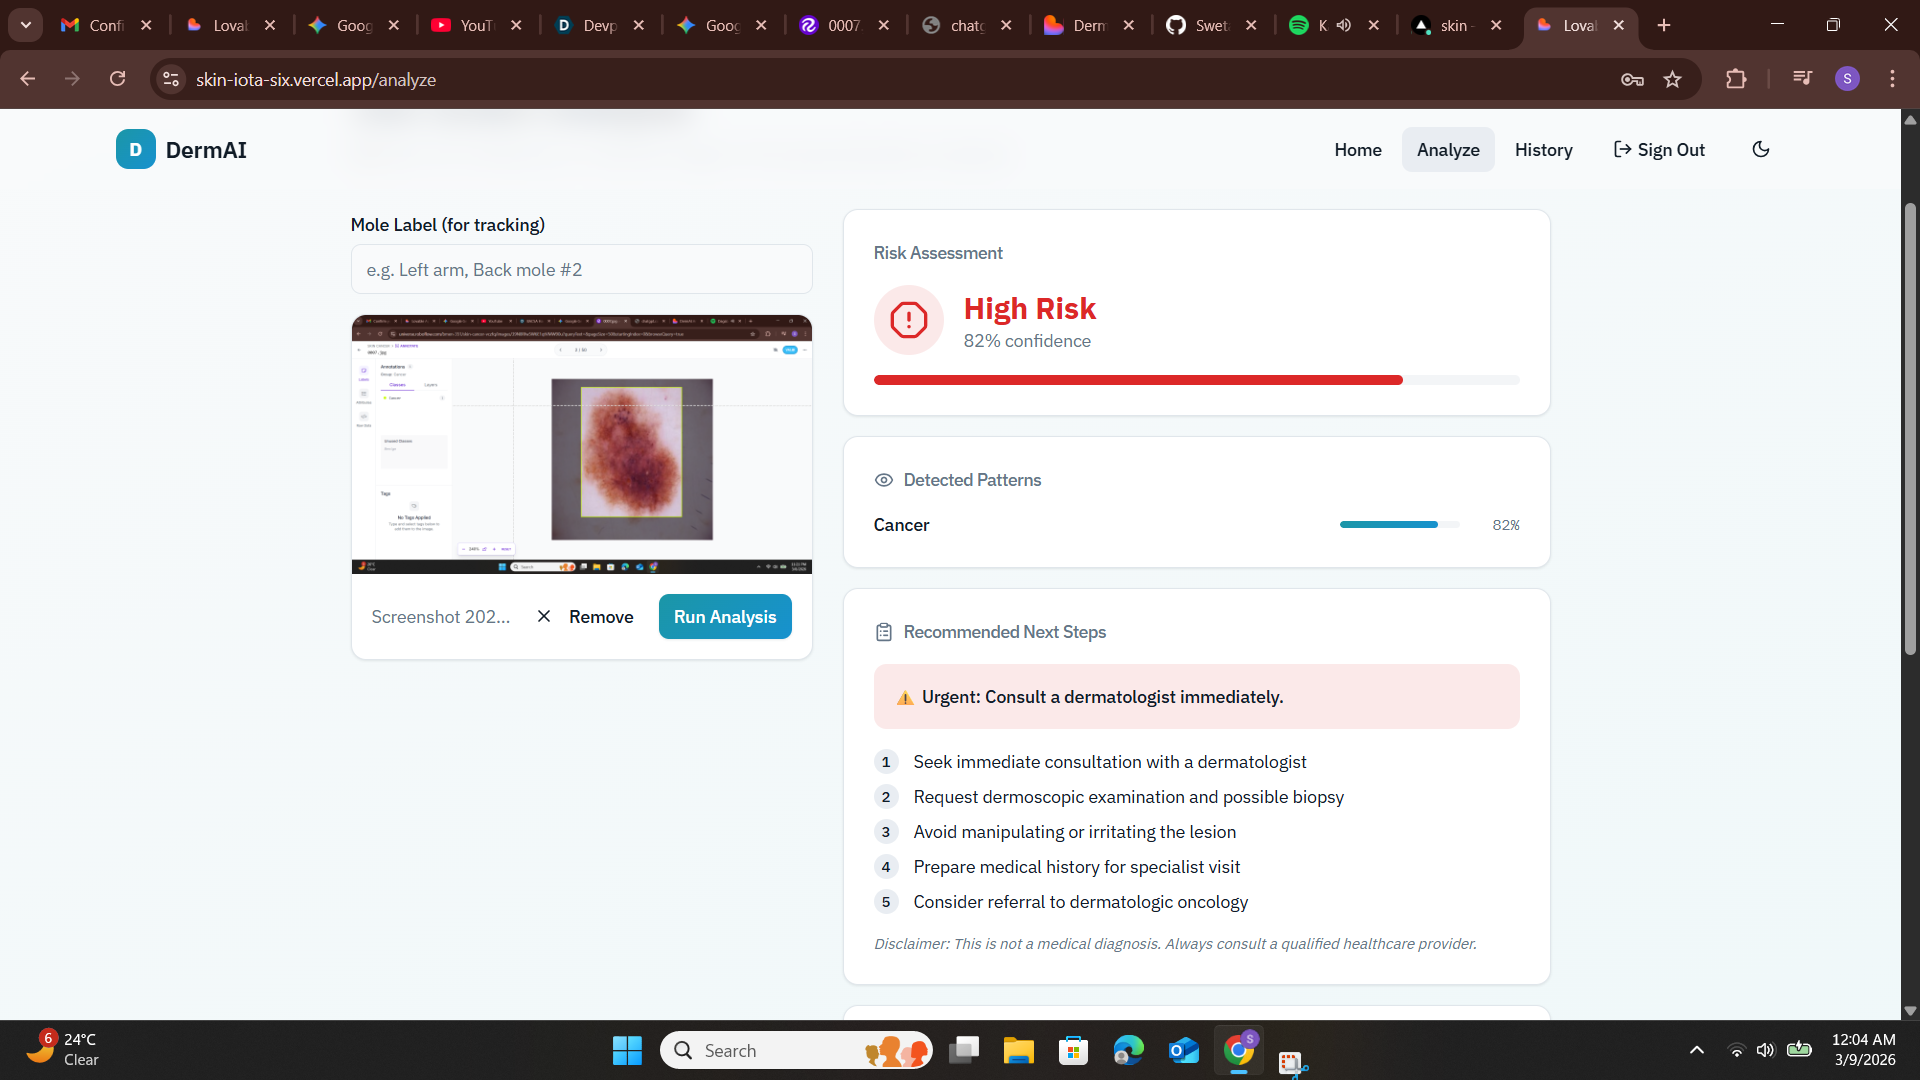This screenshot has height=1080, width=1920.
Task: Click the High Risk alert icon
Action: [908, 320]
